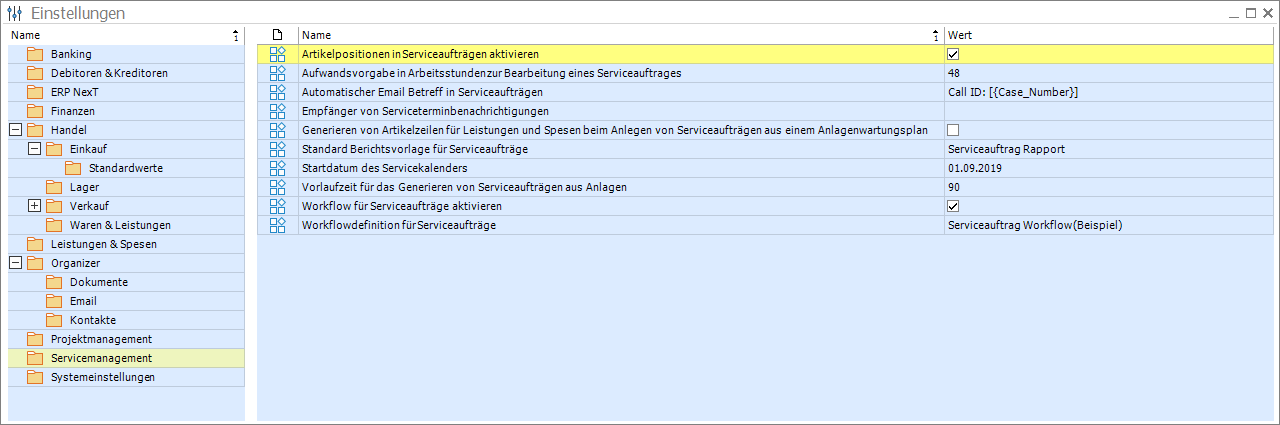Image resolution: width=1280 pixels, height=425 pixels.
Task: Click the Systemeinstellungen folder icon
Action: click(x=35, y=377)
